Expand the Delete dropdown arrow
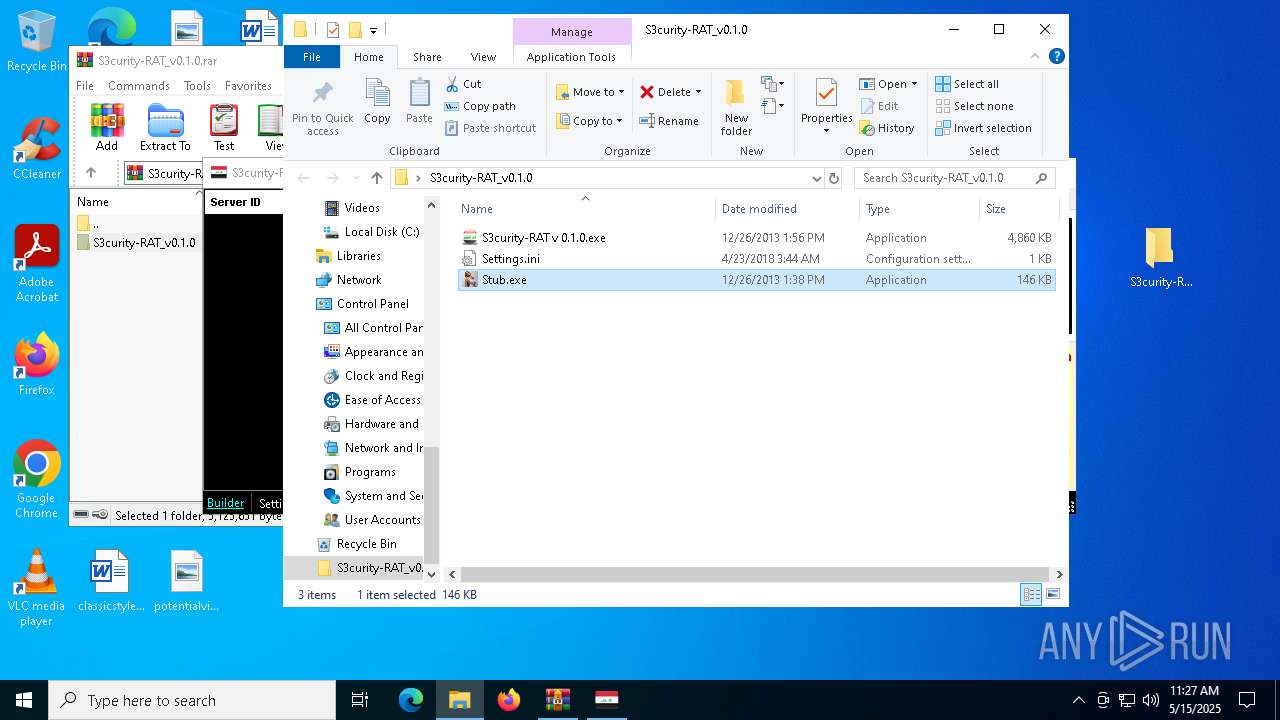 (x=698, y=92)
